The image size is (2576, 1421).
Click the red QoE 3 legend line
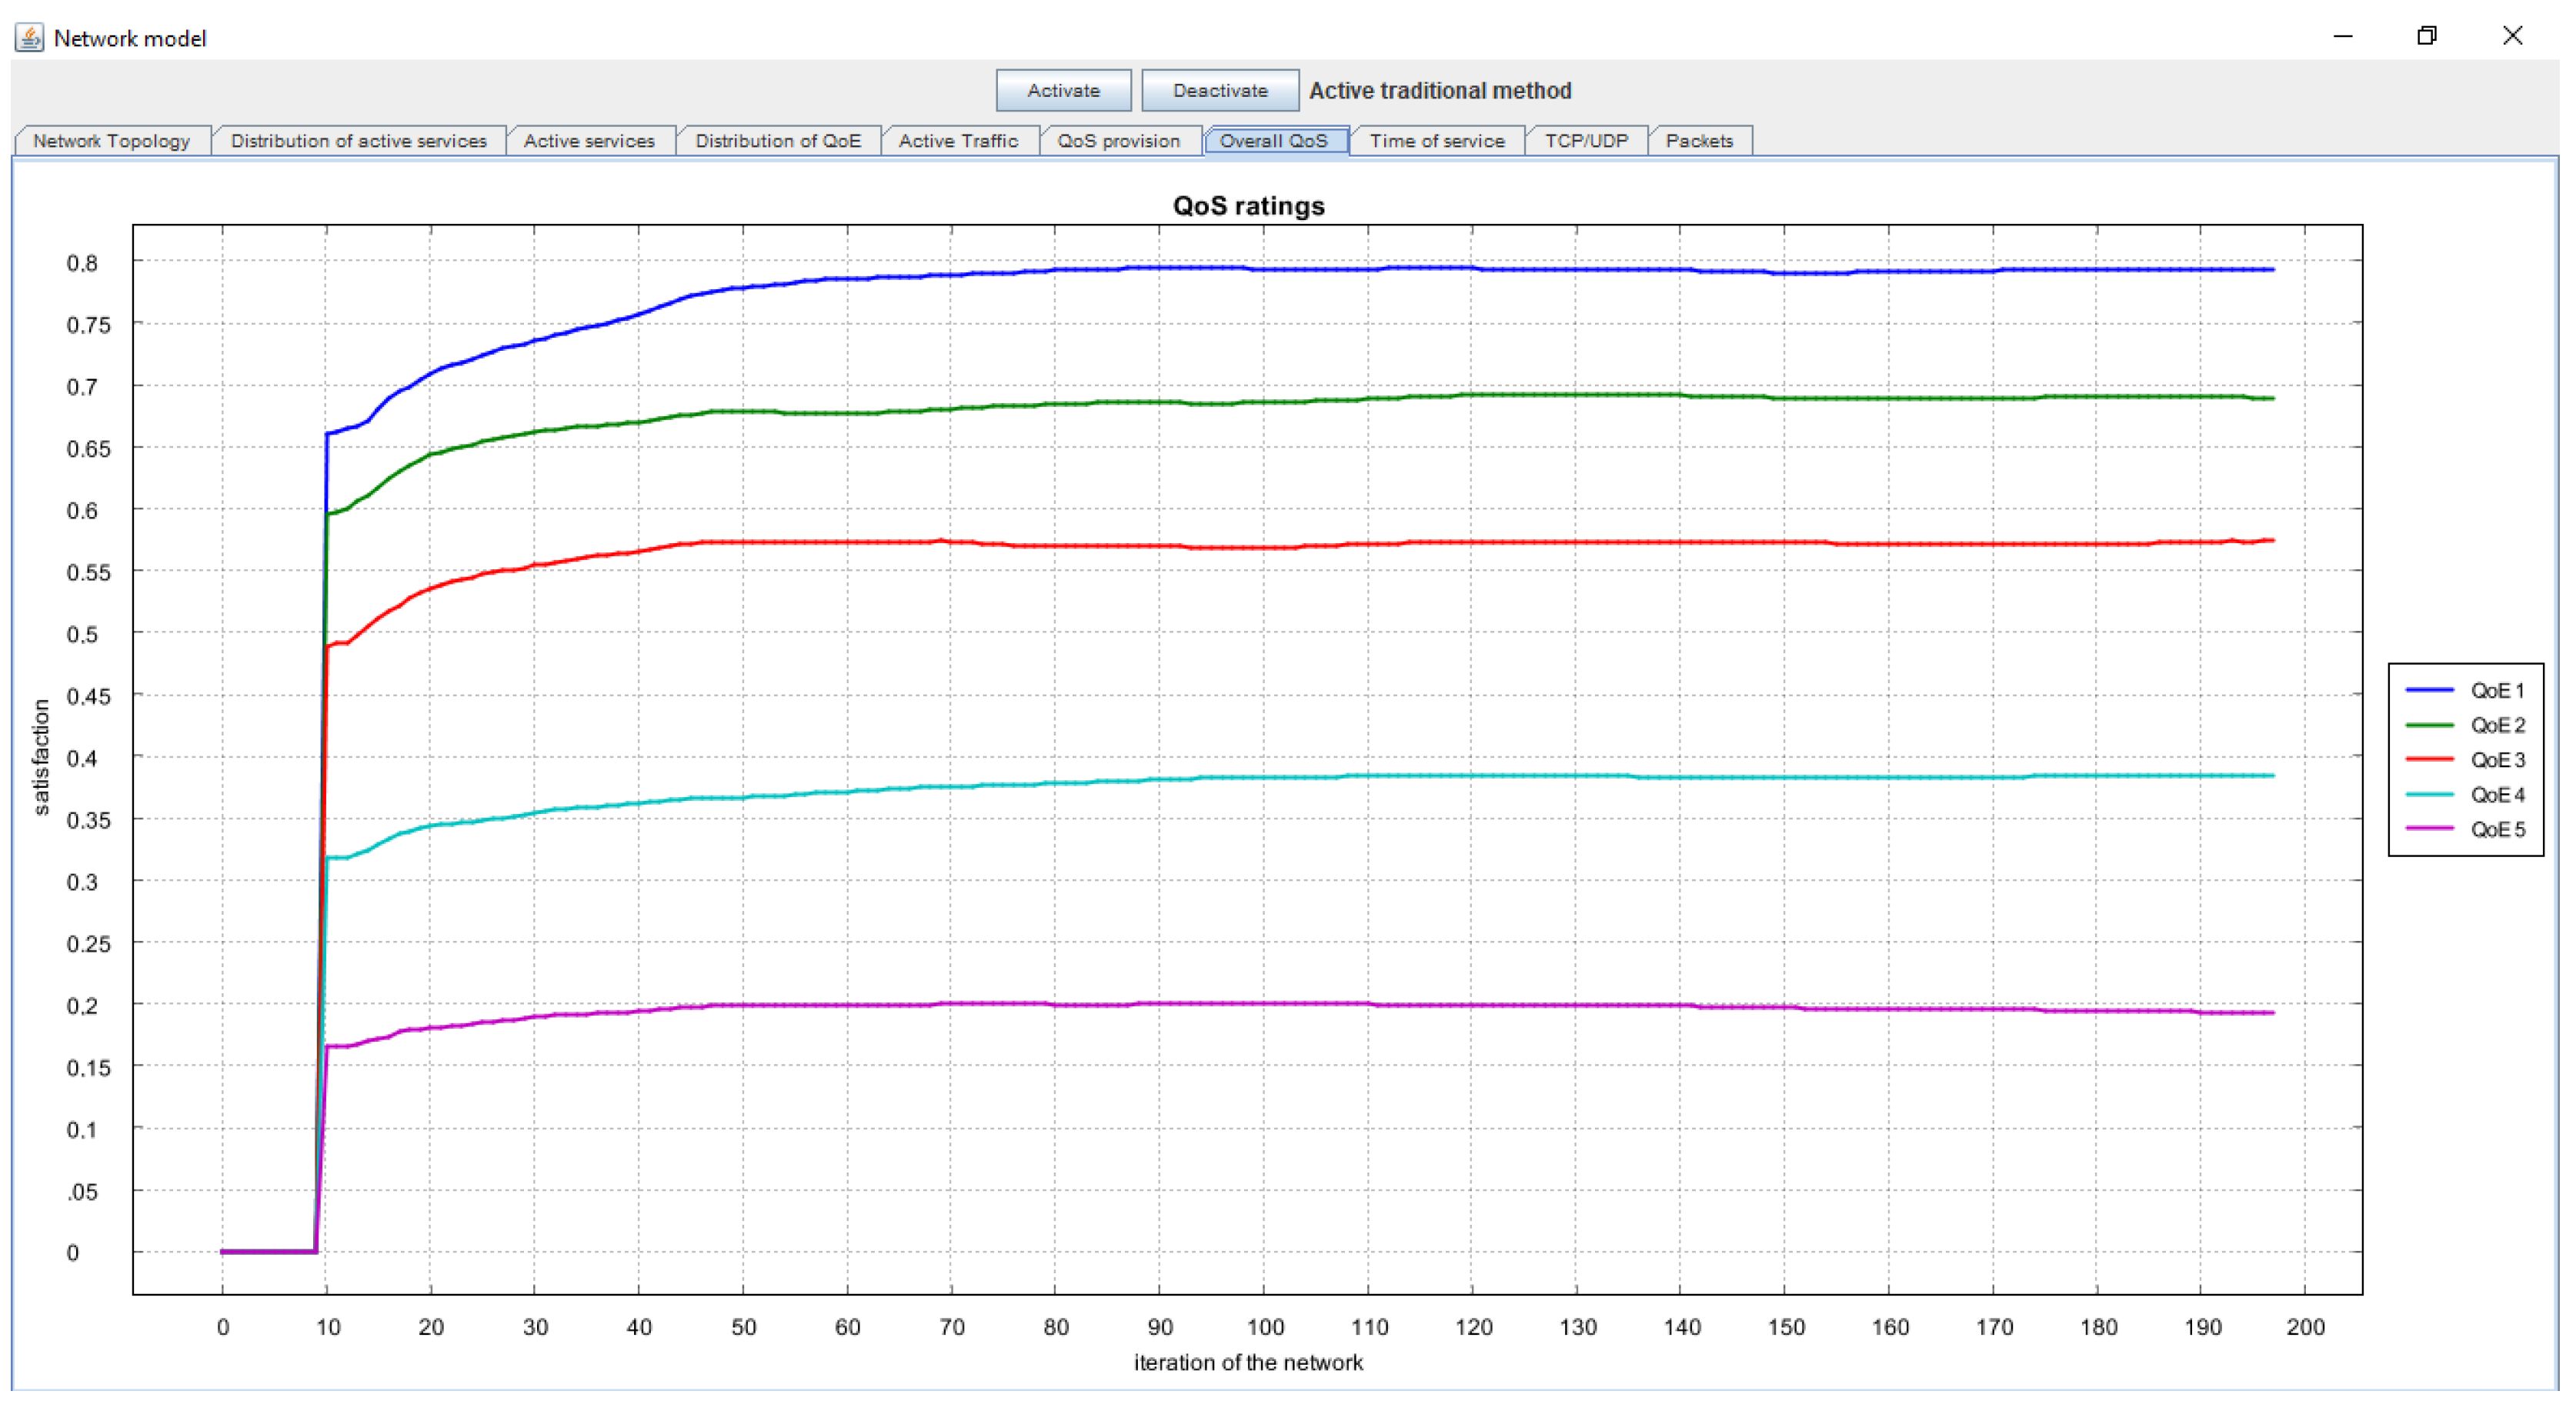pyautogui.click(x=2429, y=761)
